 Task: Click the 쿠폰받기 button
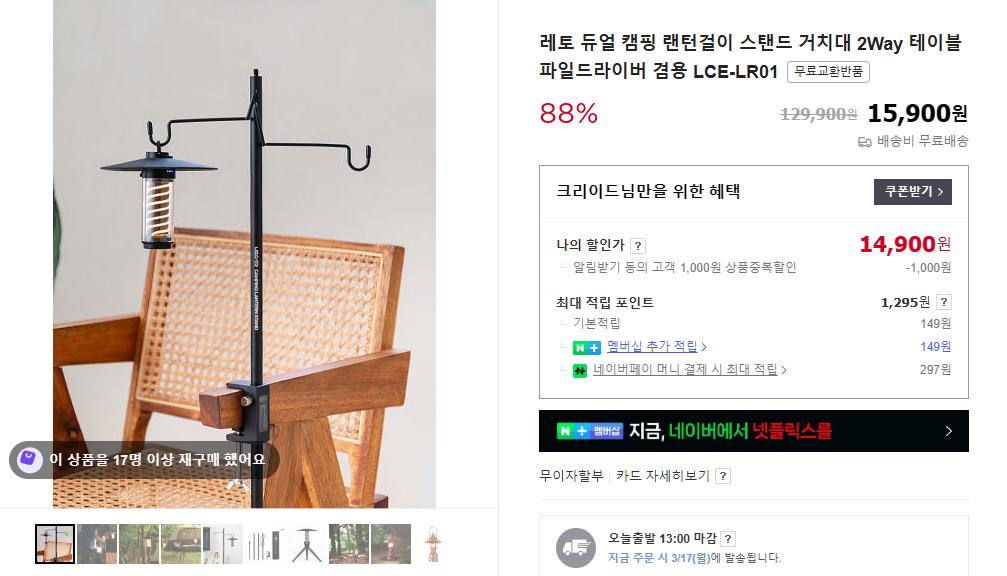[x=913, y=192]
